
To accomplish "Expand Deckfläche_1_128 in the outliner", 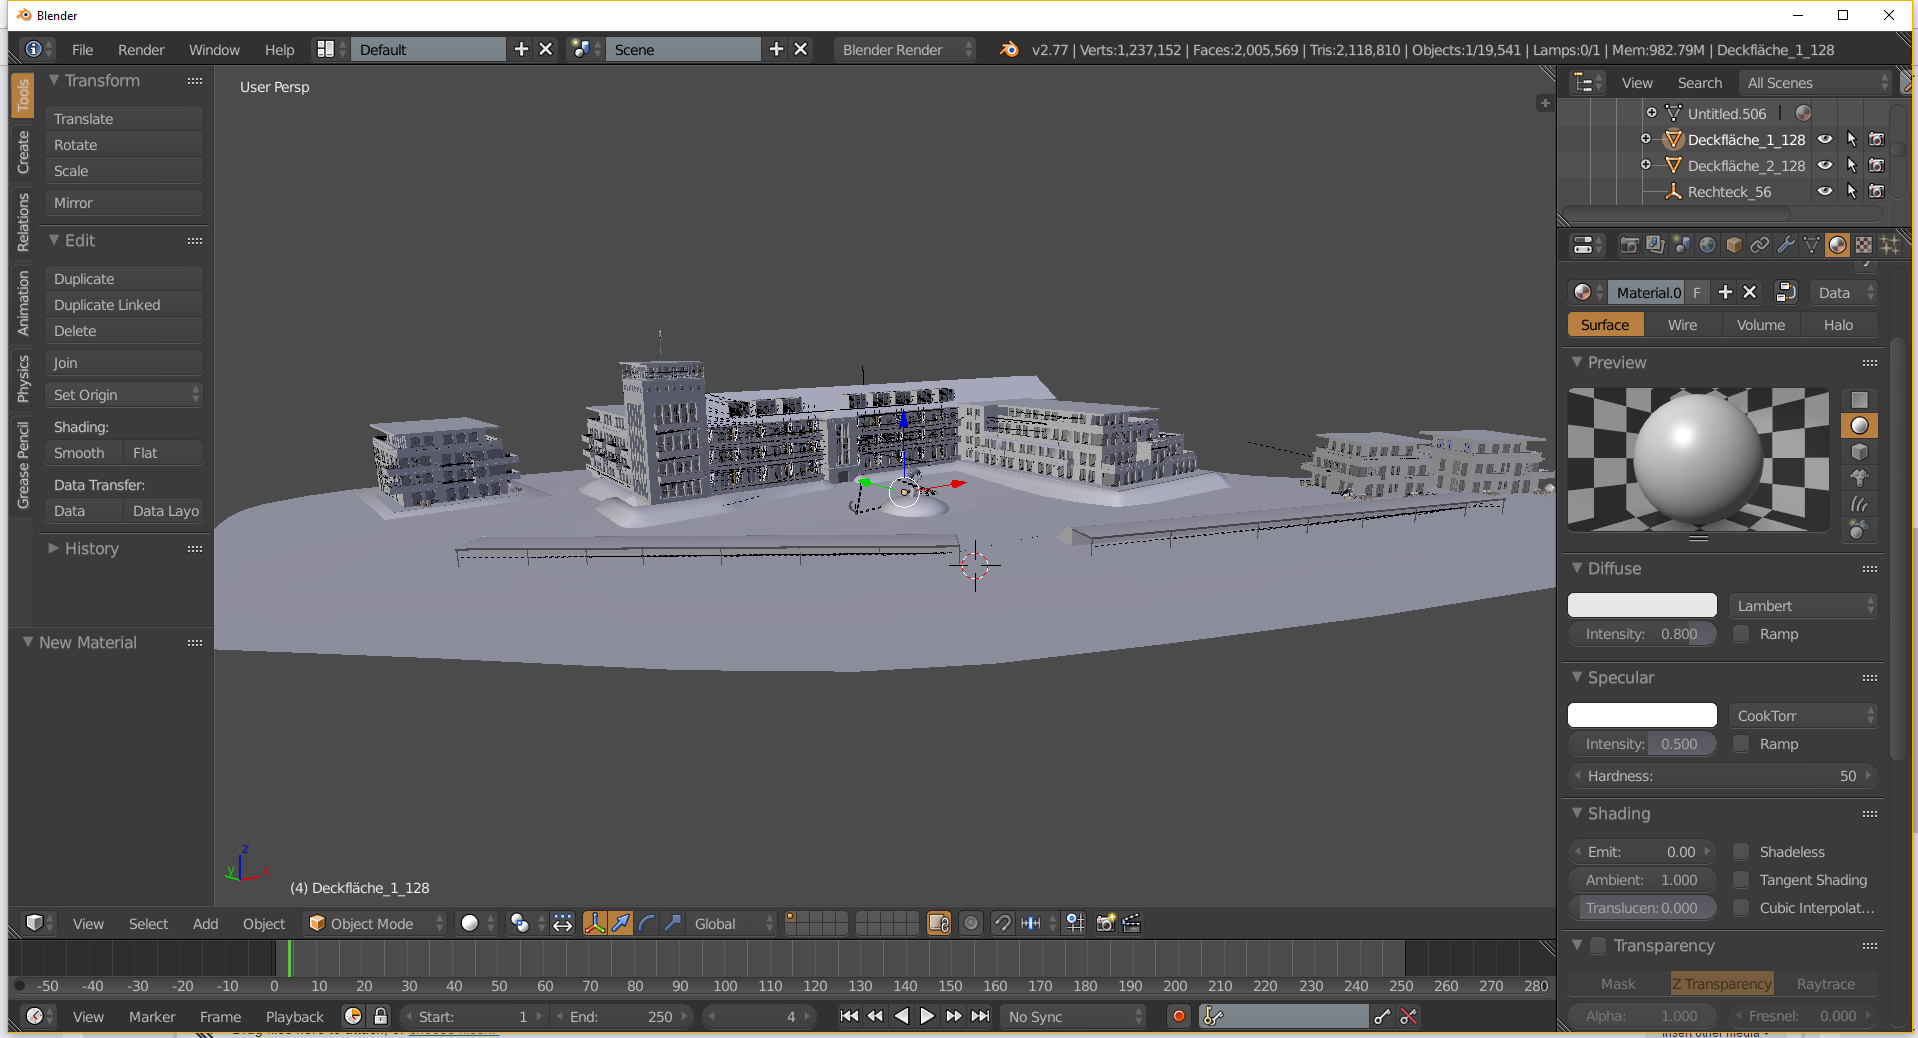I will click(1646, 139).
